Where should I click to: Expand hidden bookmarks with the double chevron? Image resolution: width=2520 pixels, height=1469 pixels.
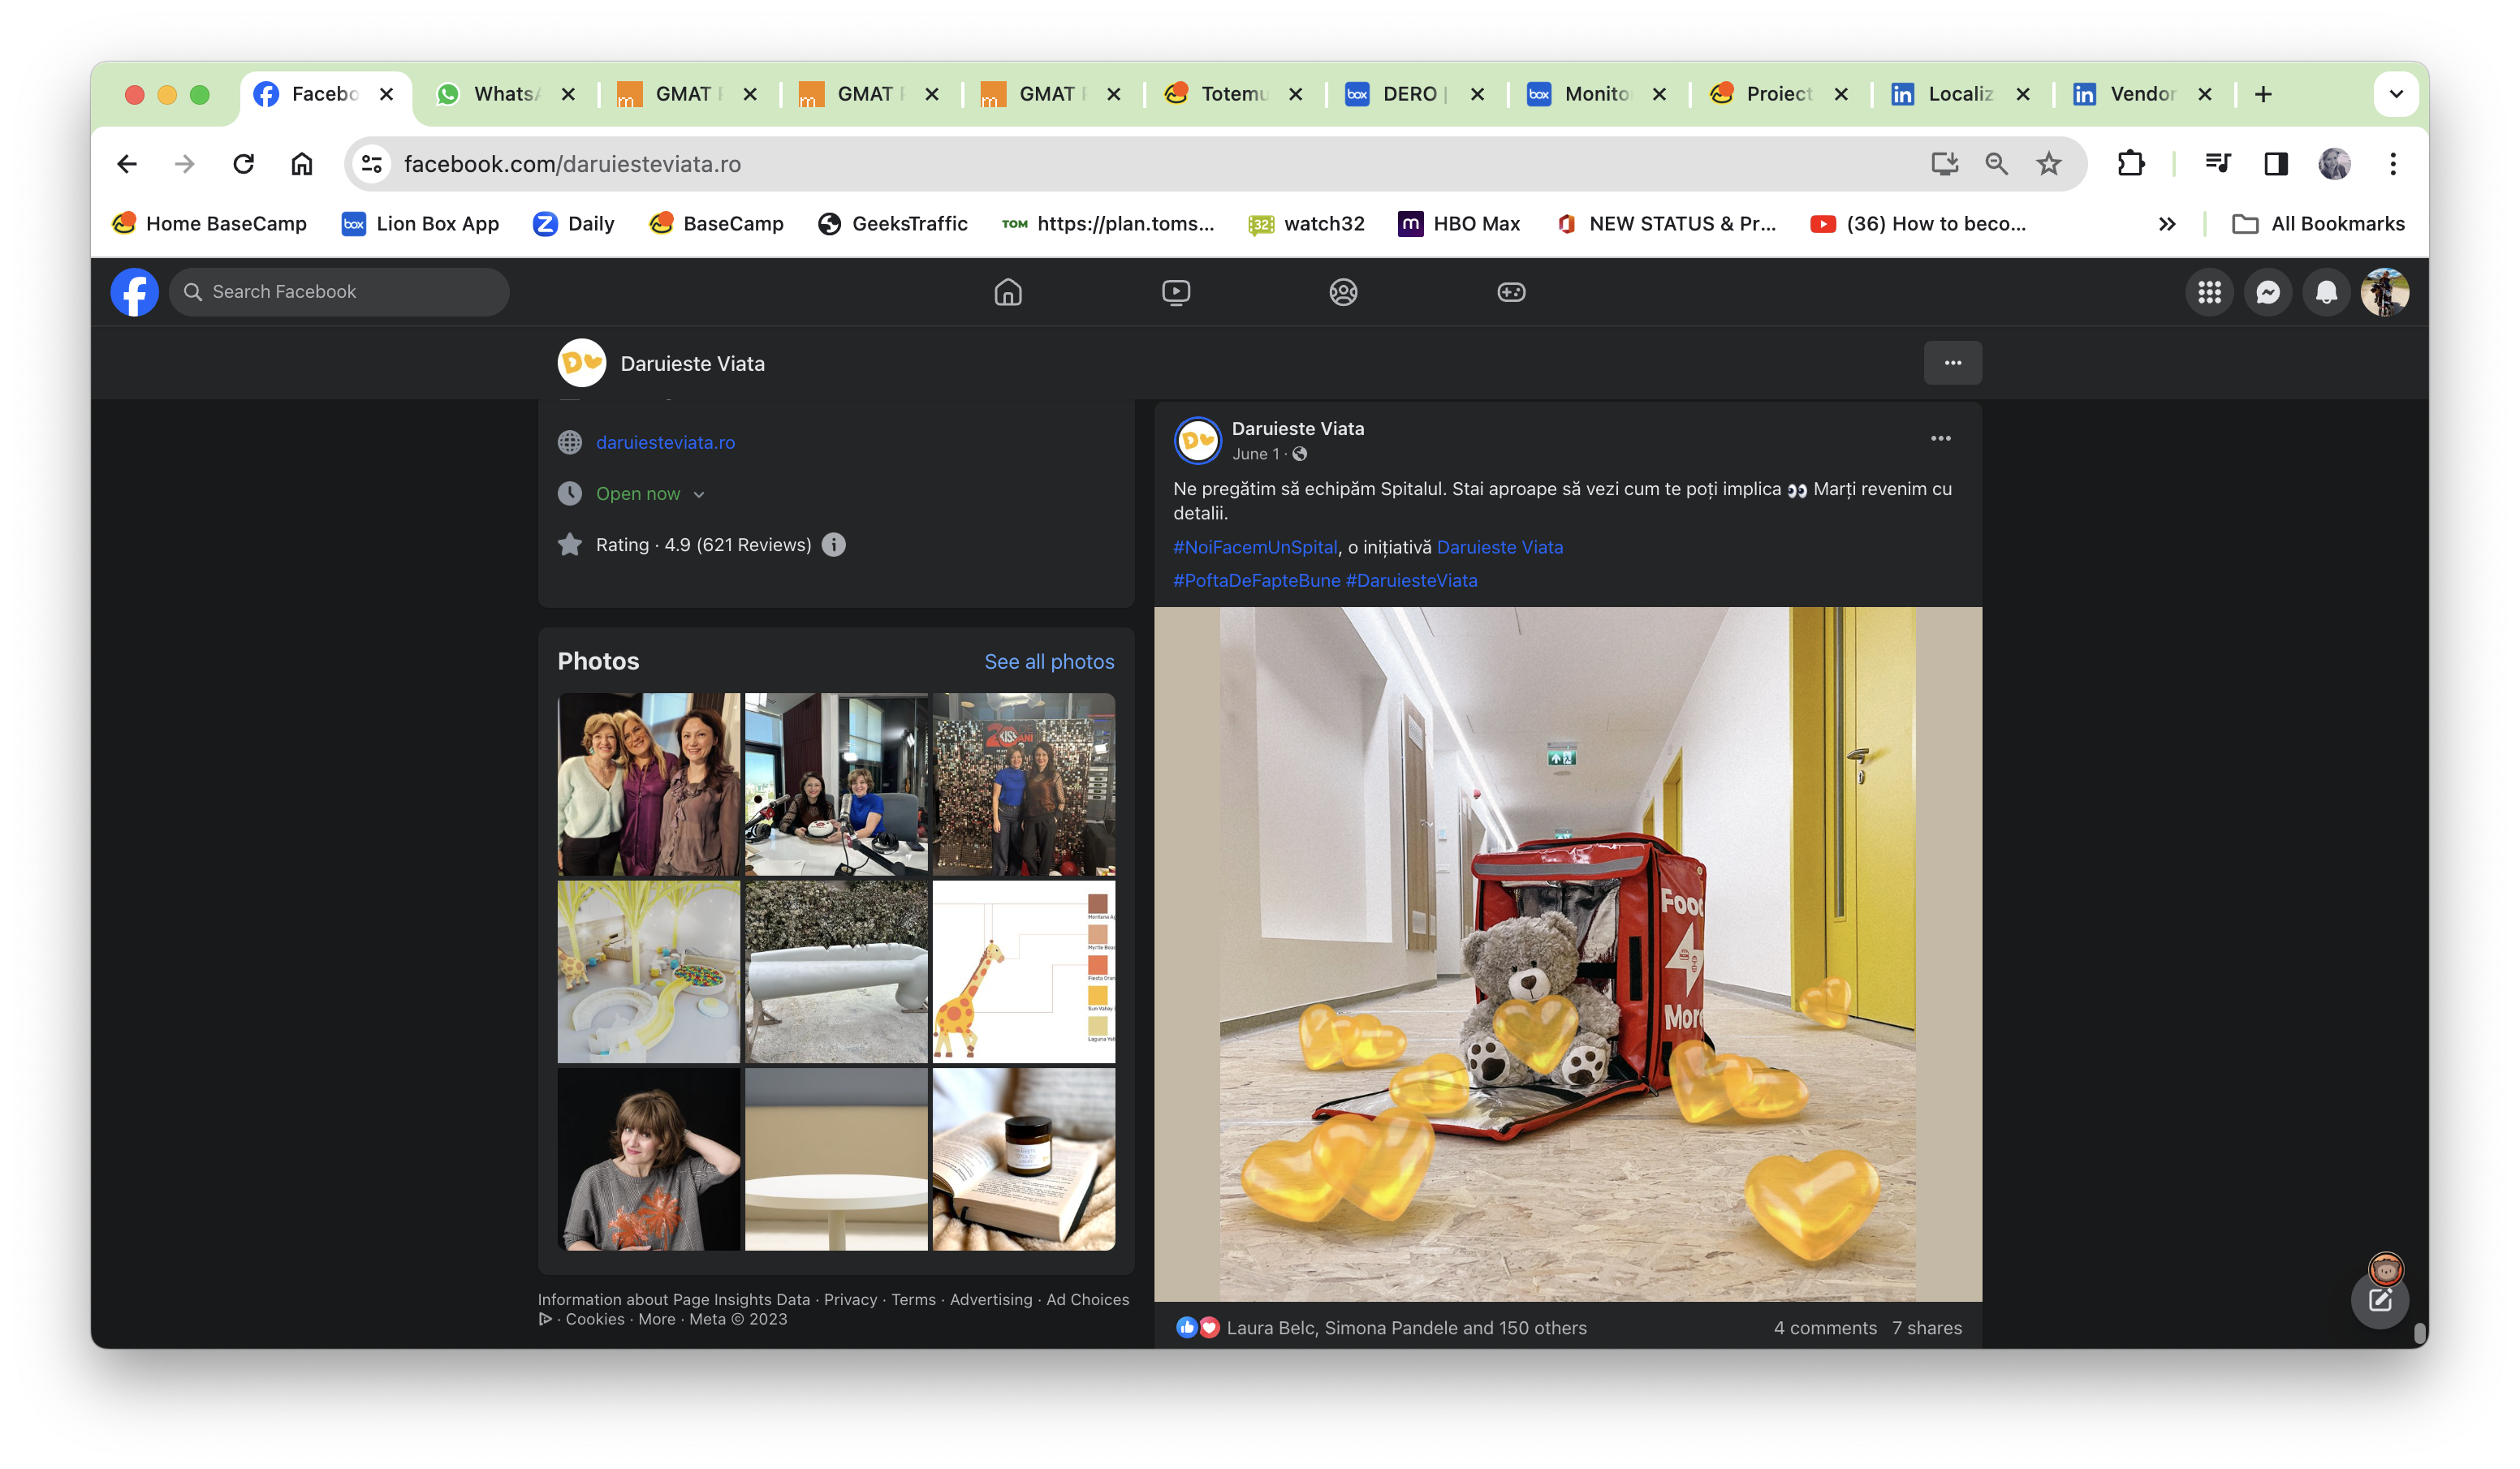2167,224
